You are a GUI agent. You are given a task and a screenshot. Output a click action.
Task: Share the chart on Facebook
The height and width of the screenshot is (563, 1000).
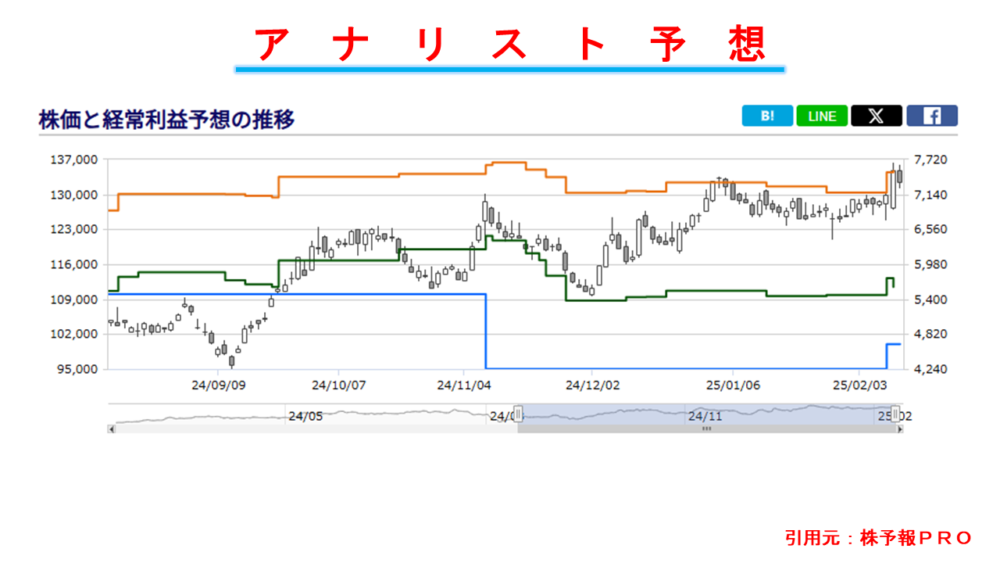click(932, 116)
